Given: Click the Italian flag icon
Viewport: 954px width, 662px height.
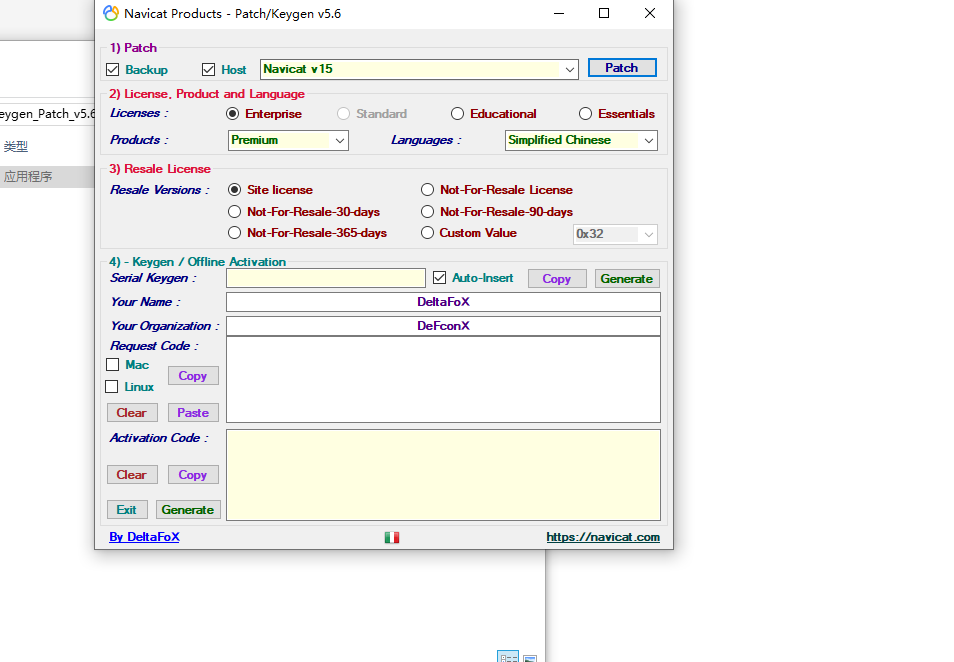Looking at the screenshot, I should coord(391,537).
